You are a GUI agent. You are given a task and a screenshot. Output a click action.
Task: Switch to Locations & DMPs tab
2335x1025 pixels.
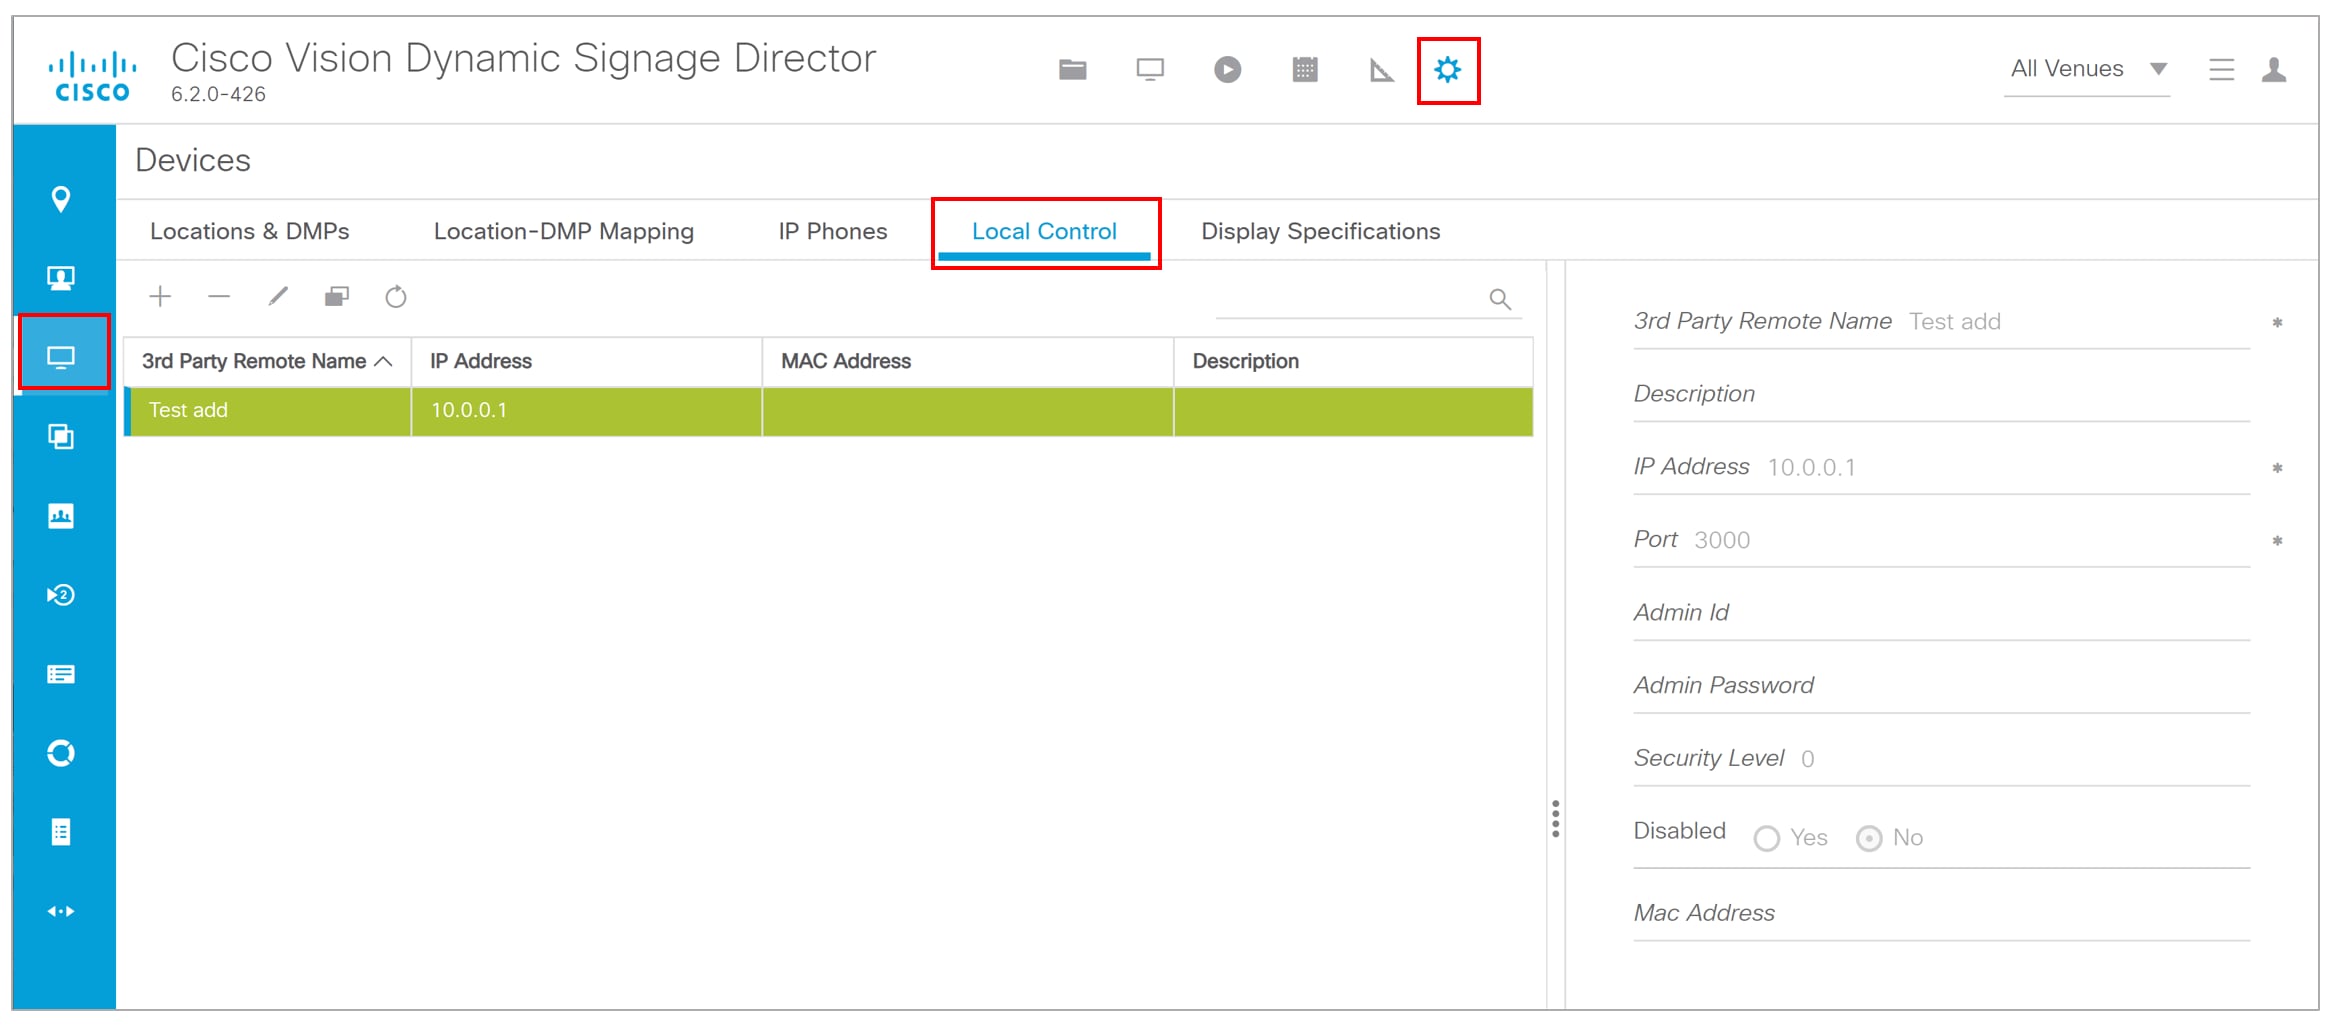250,231
